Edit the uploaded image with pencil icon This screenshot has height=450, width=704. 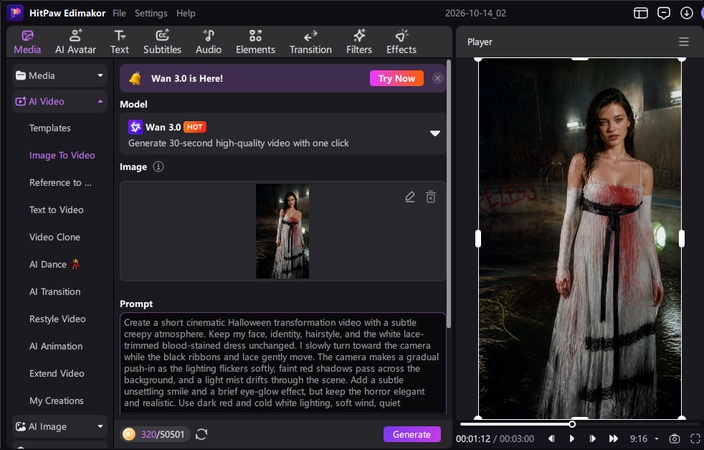(x=410, y=197)
